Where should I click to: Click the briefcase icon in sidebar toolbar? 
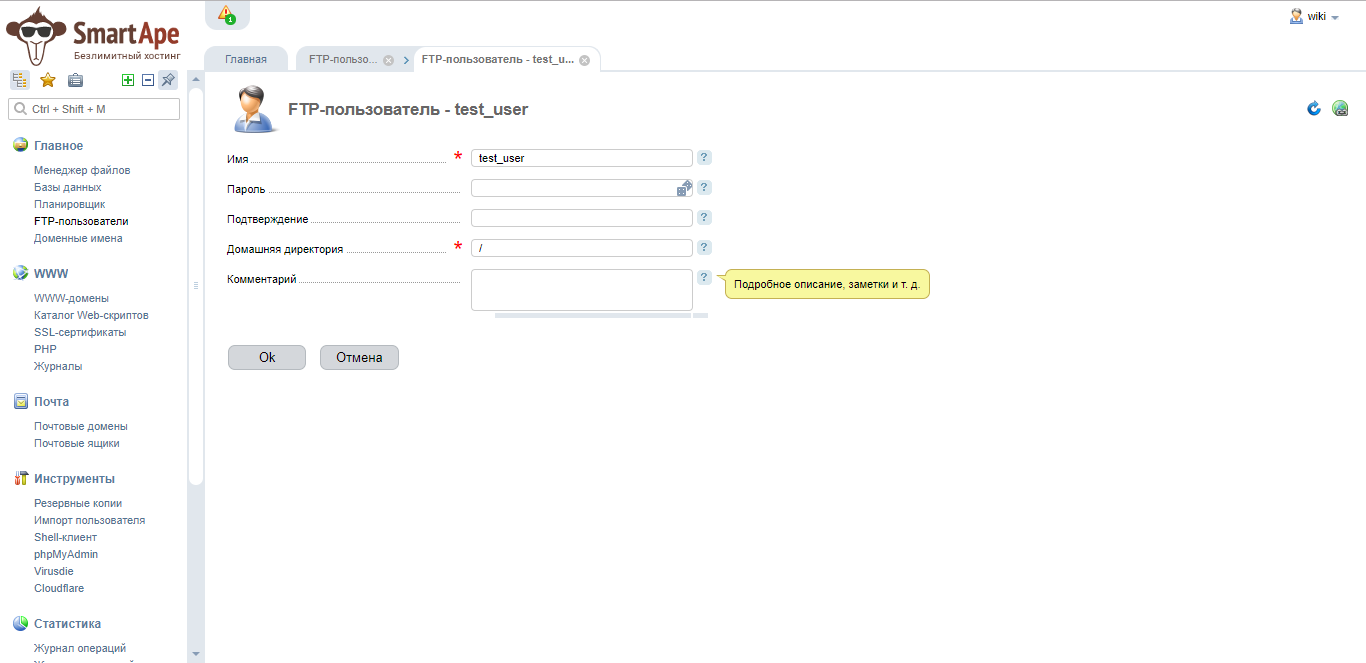pos(75,81)
